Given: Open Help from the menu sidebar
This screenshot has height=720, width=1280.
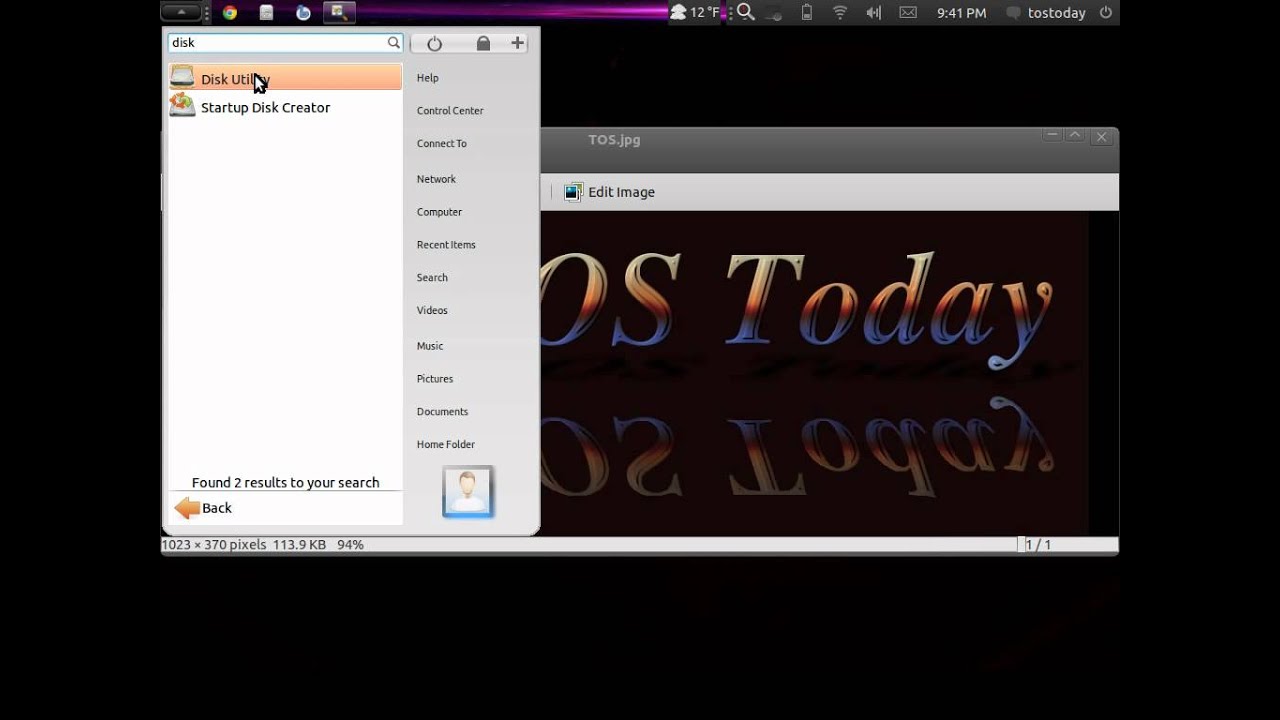Looking at the screenshot, I should pos(428,78).
